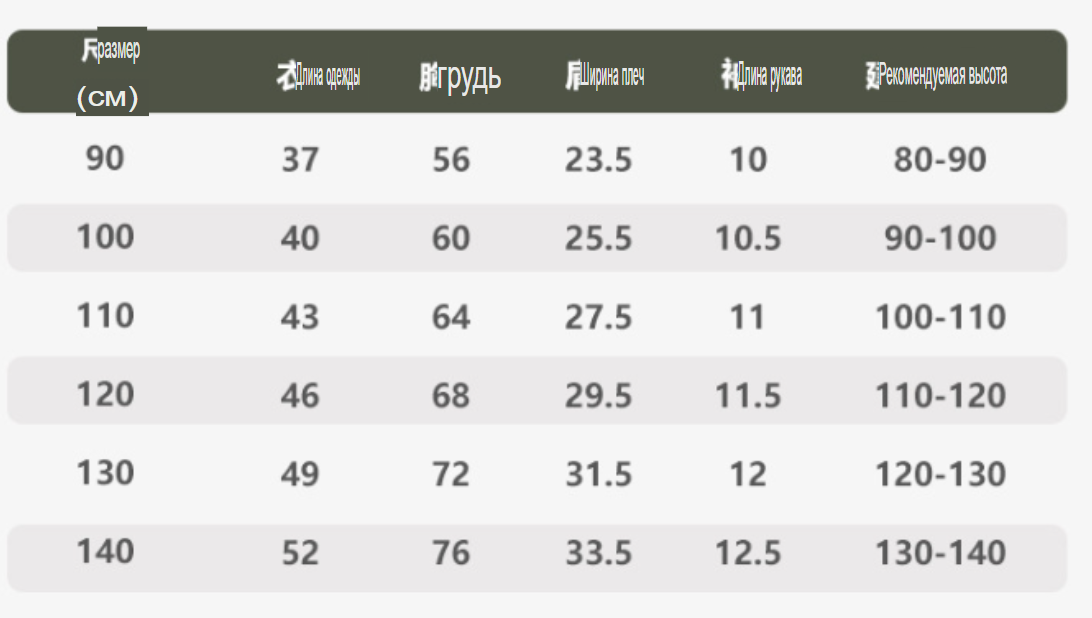Click the грудь column header
The height and width of the screenshot is (618, 1092).
[460, 76]
